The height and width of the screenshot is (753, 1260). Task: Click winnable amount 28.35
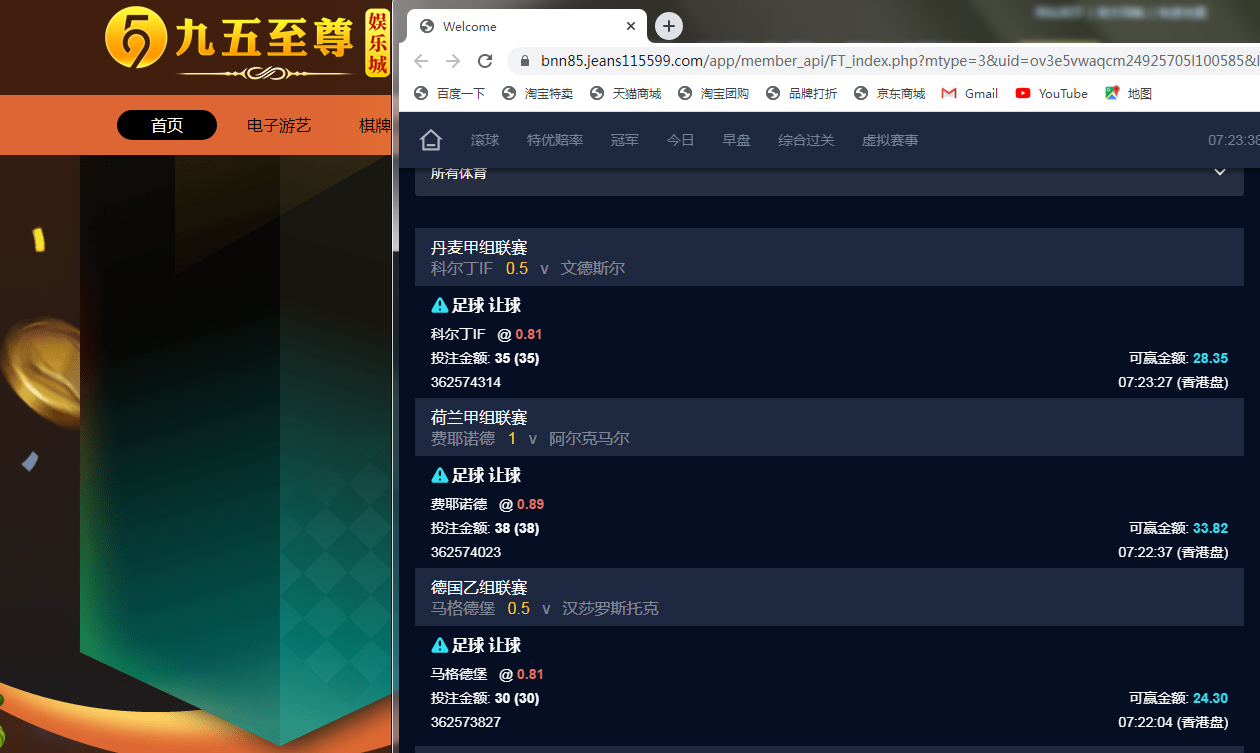click(1210, 358)
